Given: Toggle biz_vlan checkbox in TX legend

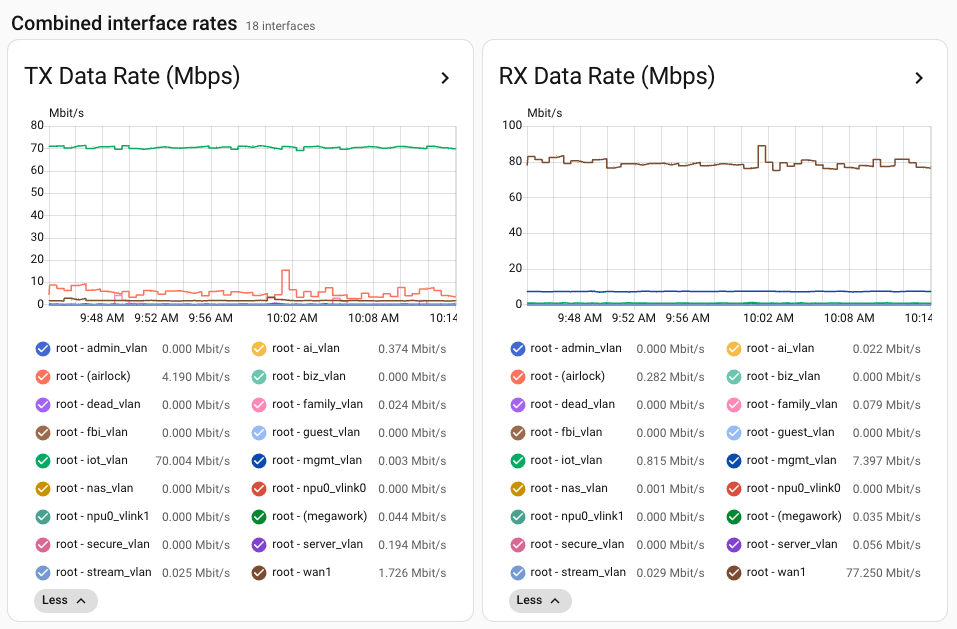Looking at the screenshot, I should tap(259, 377).
